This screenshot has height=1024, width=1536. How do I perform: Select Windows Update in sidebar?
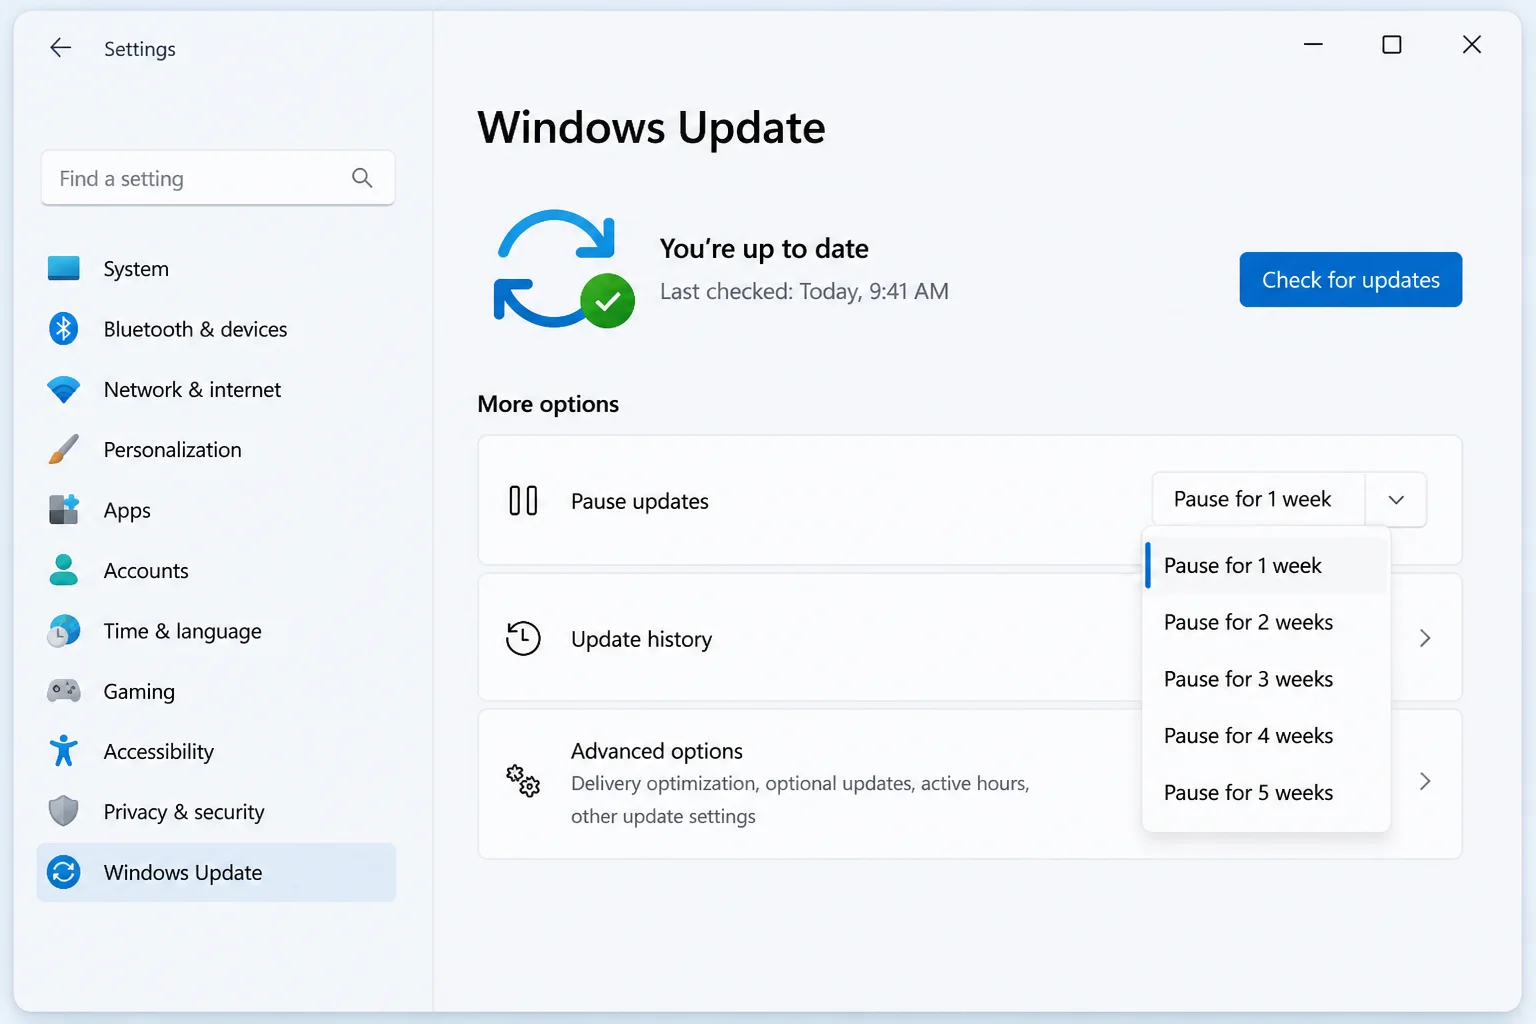click(x=216, y=872)
